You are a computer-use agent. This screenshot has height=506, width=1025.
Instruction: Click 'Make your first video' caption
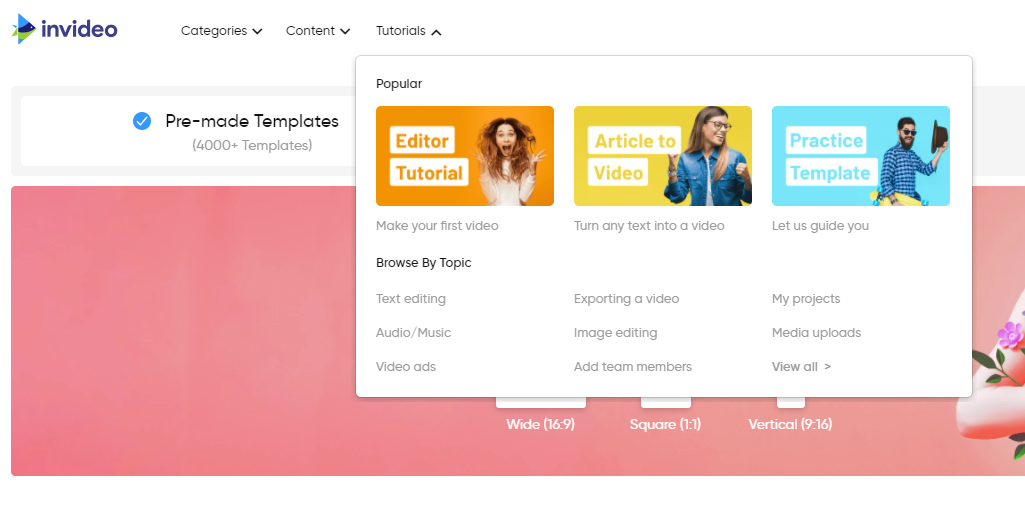coord(437,226)
